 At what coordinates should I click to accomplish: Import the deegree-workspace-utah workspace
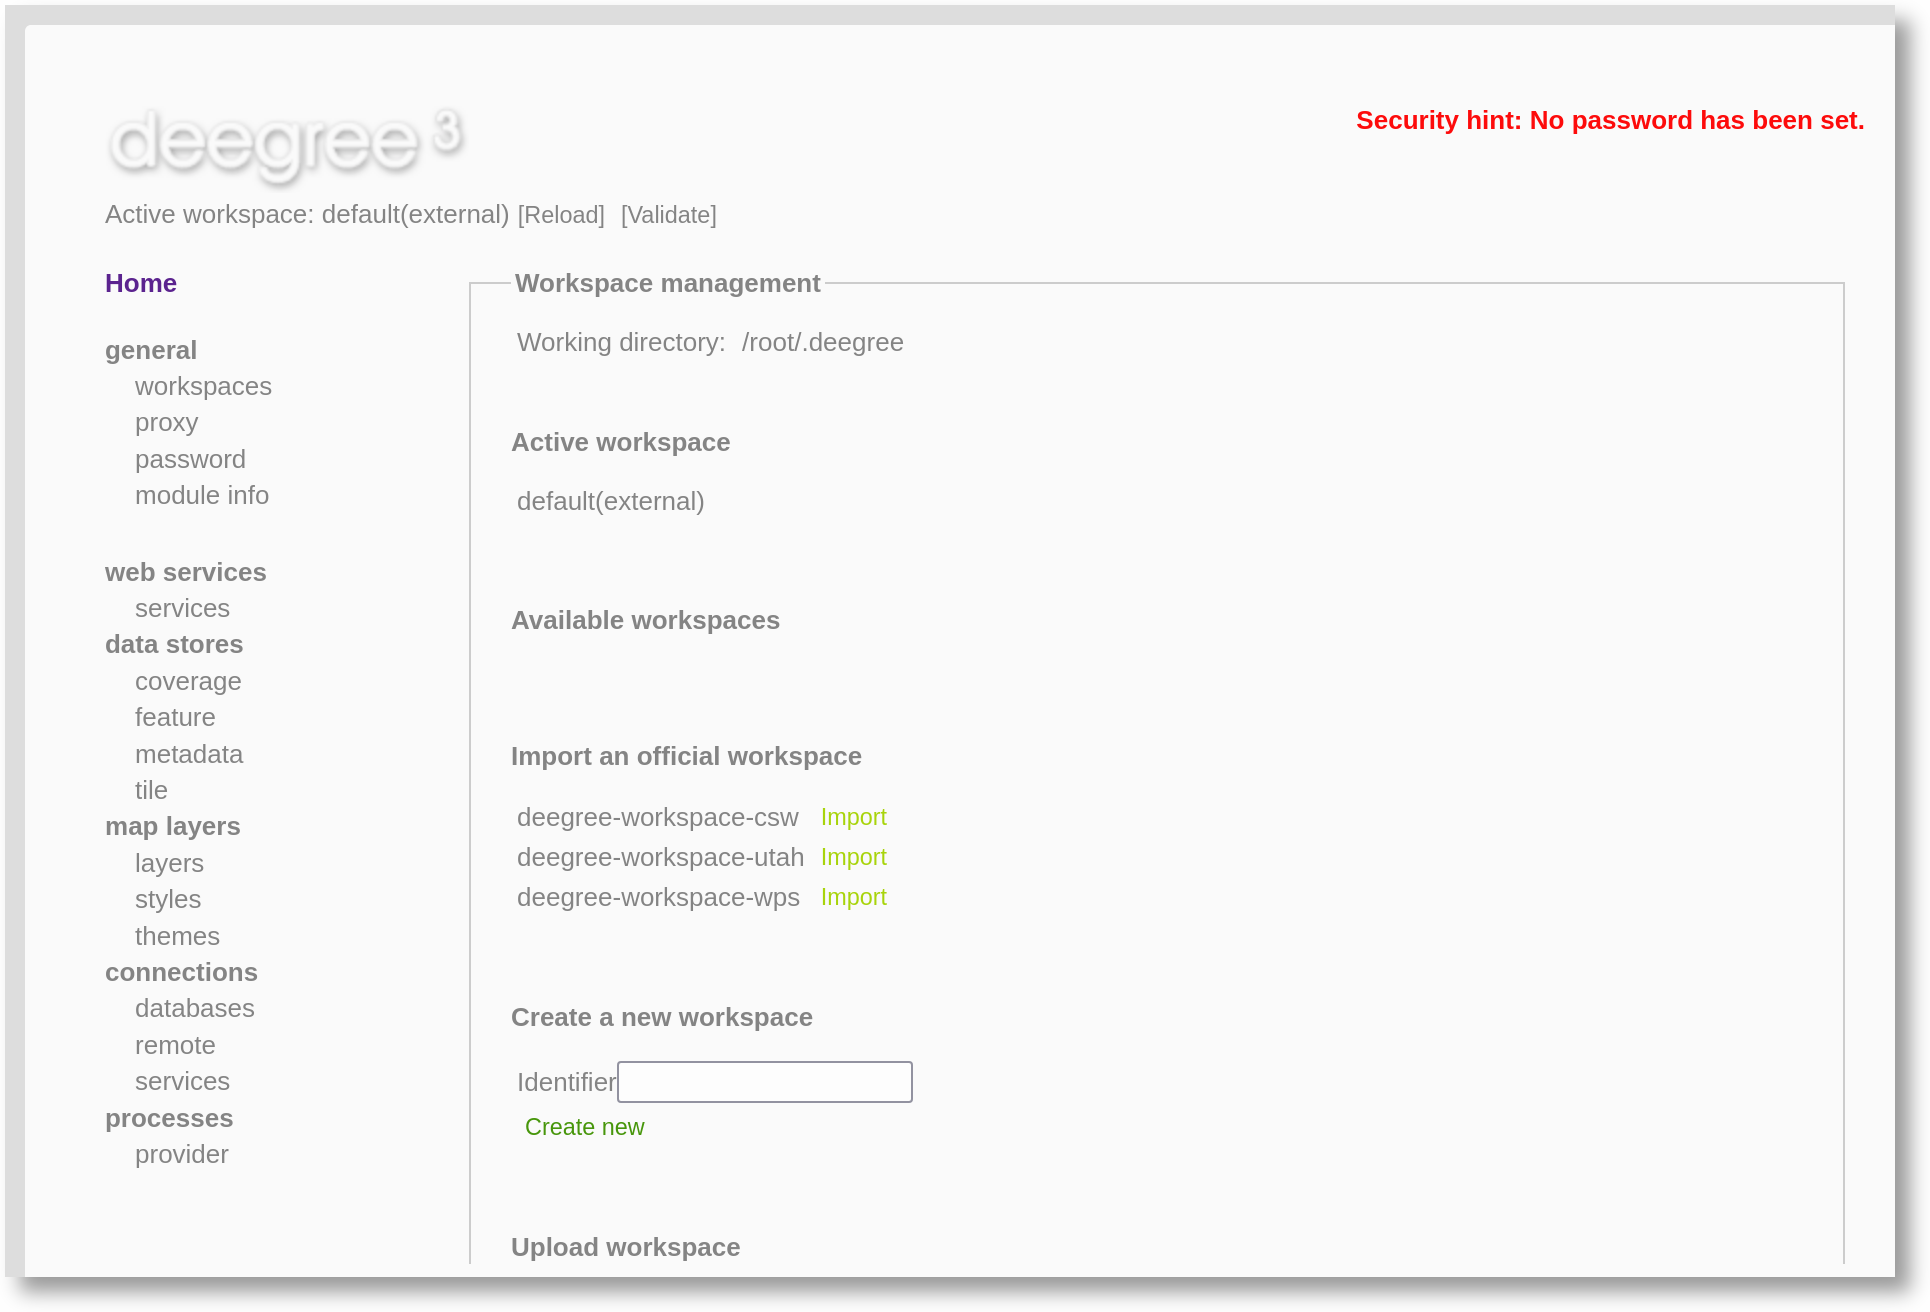853,857
